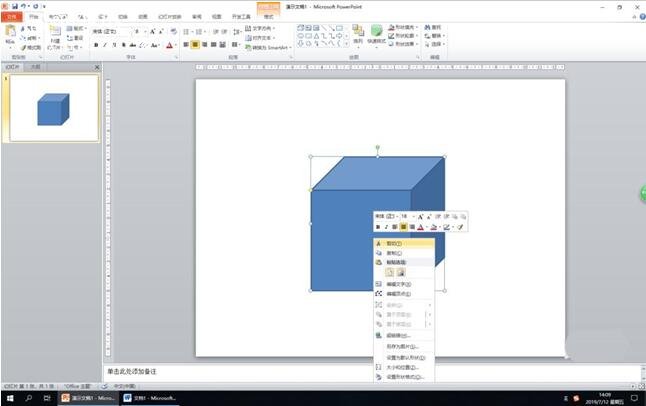
Task: Toggle Italic in the ribbon Font group
Action: point(105,45)
